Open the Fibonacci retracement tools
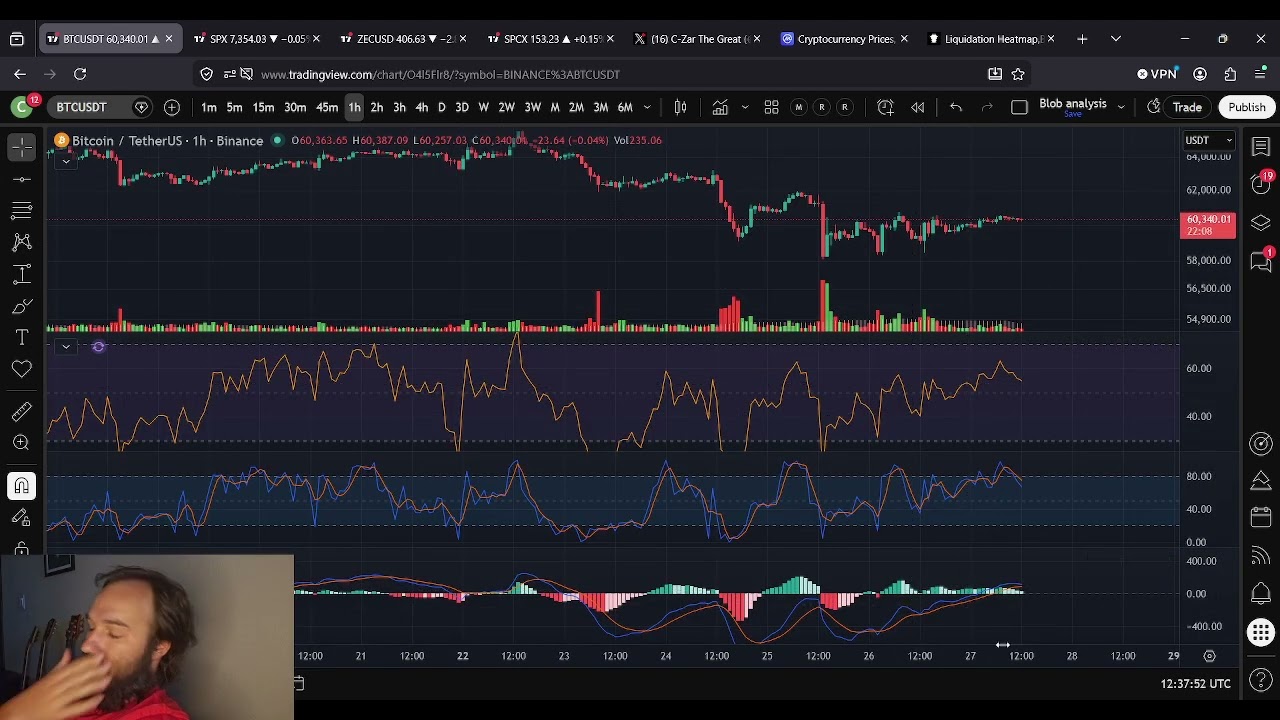This screenshot has height=720, width=1280. pos(22,210)
